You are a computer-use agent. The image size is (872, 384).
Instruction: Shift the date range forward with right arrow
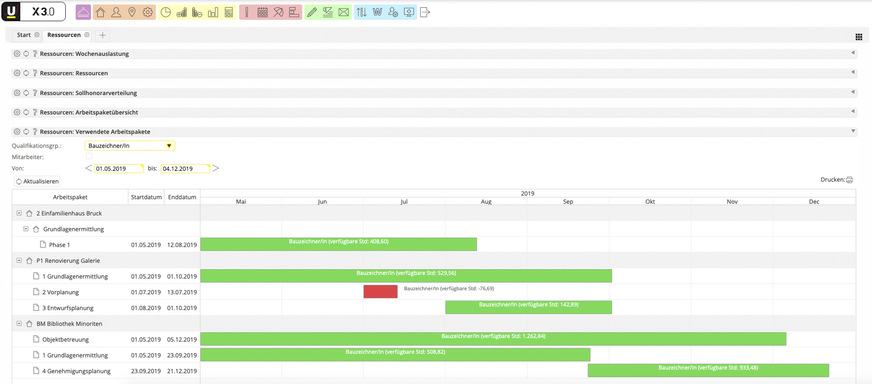coord(216,168)
